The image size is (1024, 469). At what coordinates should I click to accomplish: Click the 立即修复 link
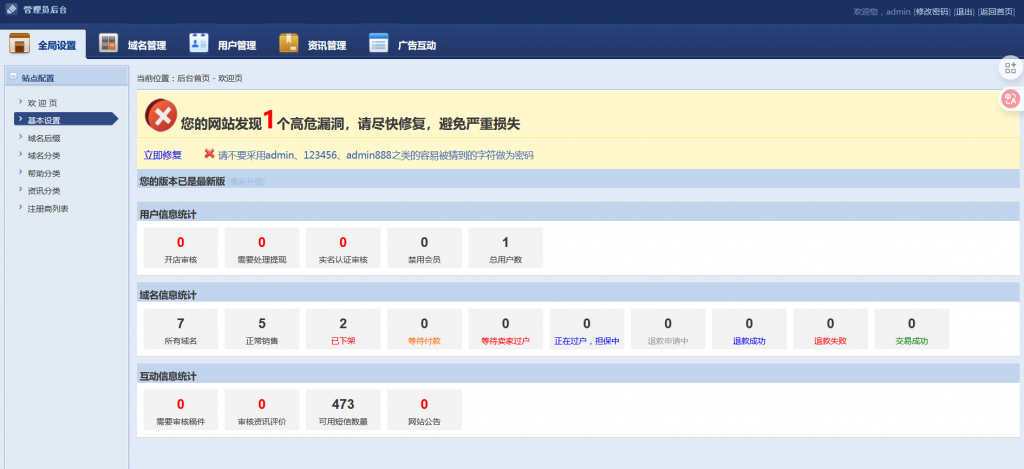tap(163, 155)
